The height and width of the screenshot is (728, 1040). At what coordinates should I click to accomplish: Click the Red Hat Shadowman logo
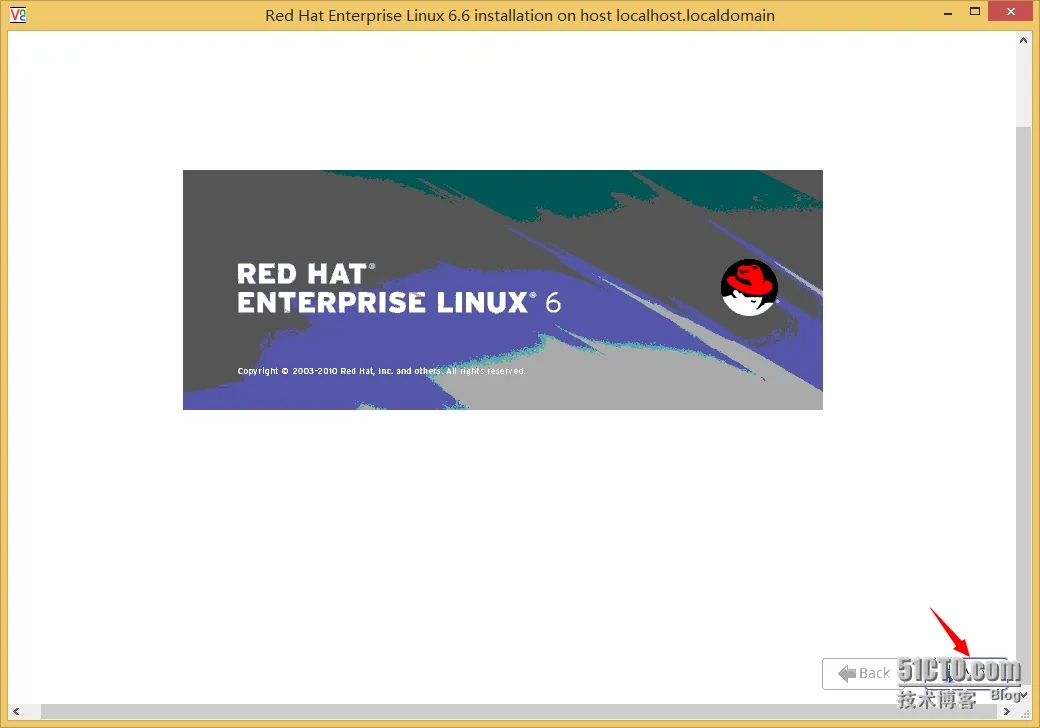(749, 287)
